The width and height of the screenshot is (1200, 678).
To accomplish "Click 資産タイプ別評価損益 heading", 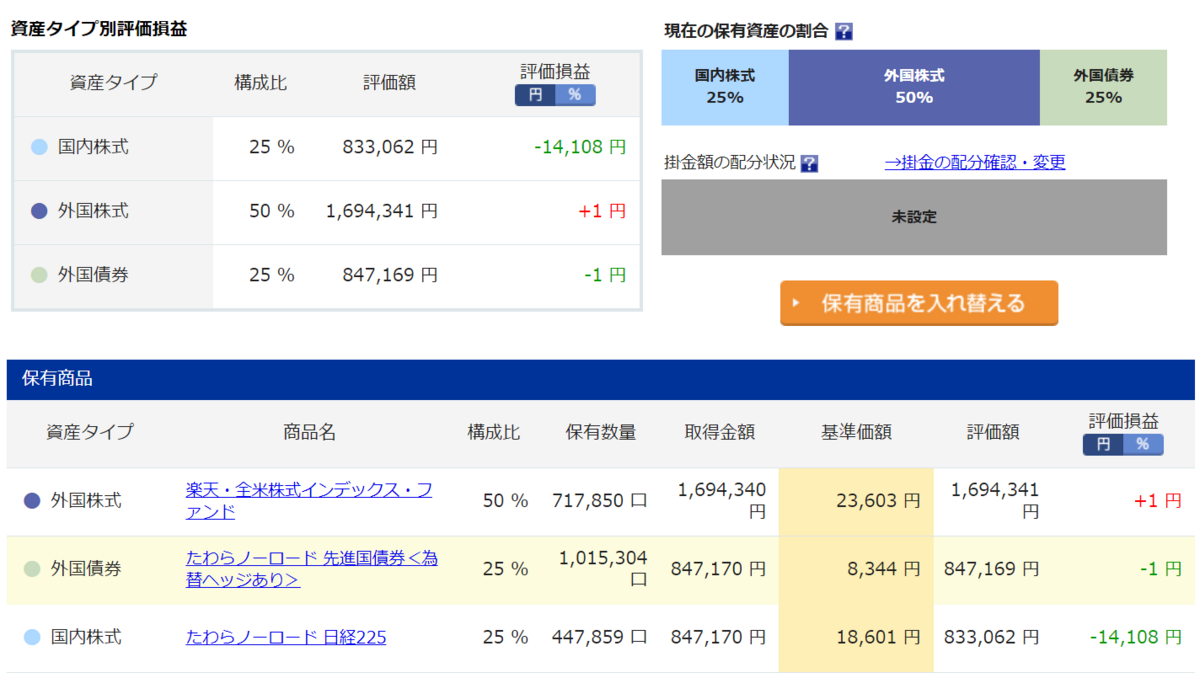I will coord(99,30).
